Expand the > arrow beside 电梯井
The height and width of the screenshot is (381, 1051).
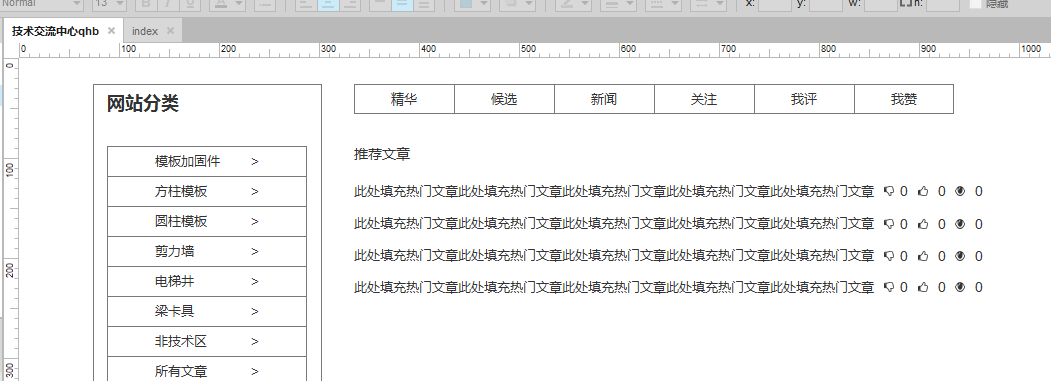pyautogui.click(x=255, y=282)
